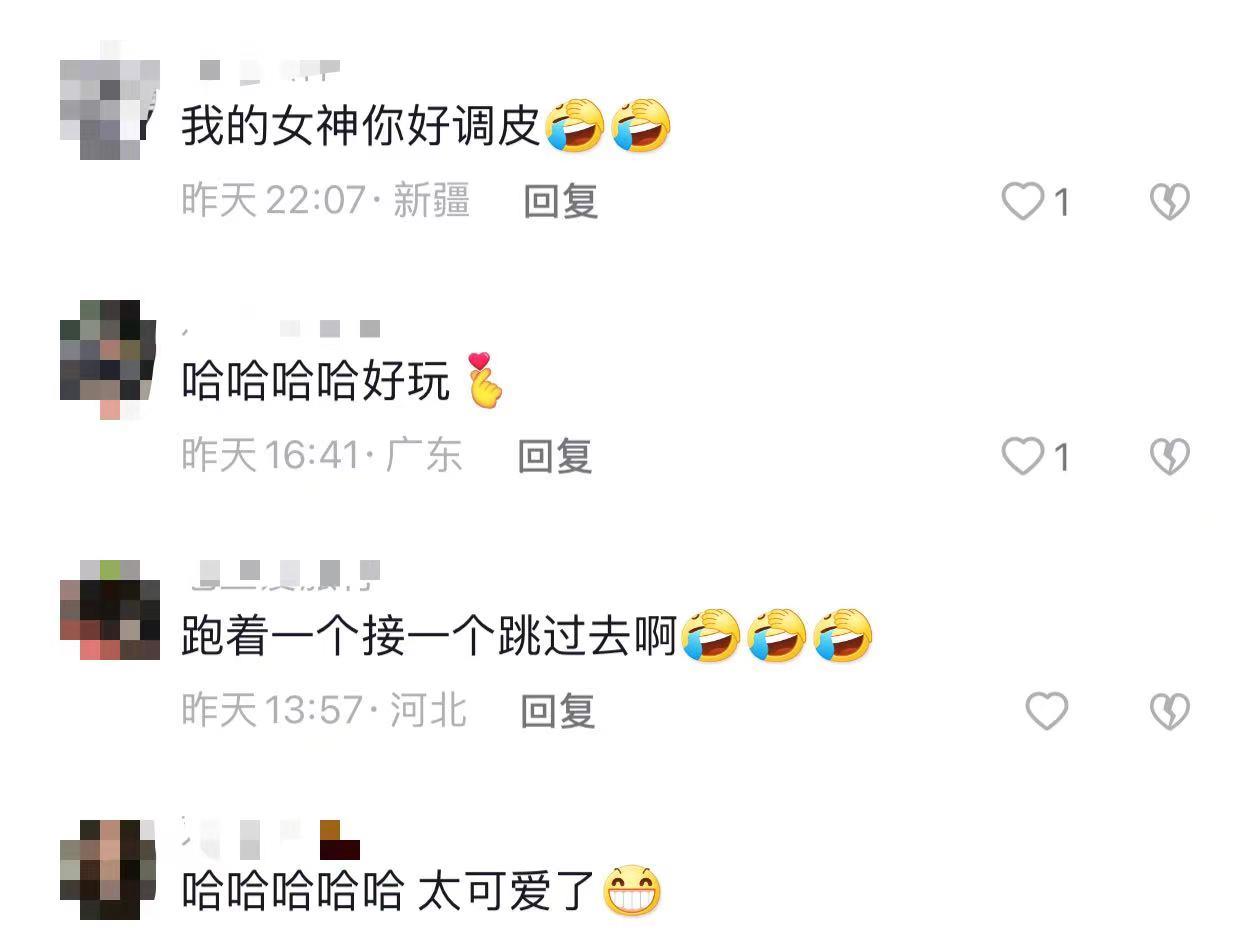Image resolution: width=1242 pixels, height=935 pixels.
Task: Tap broken heart on 广东 comment
Action: (1169, 457)
